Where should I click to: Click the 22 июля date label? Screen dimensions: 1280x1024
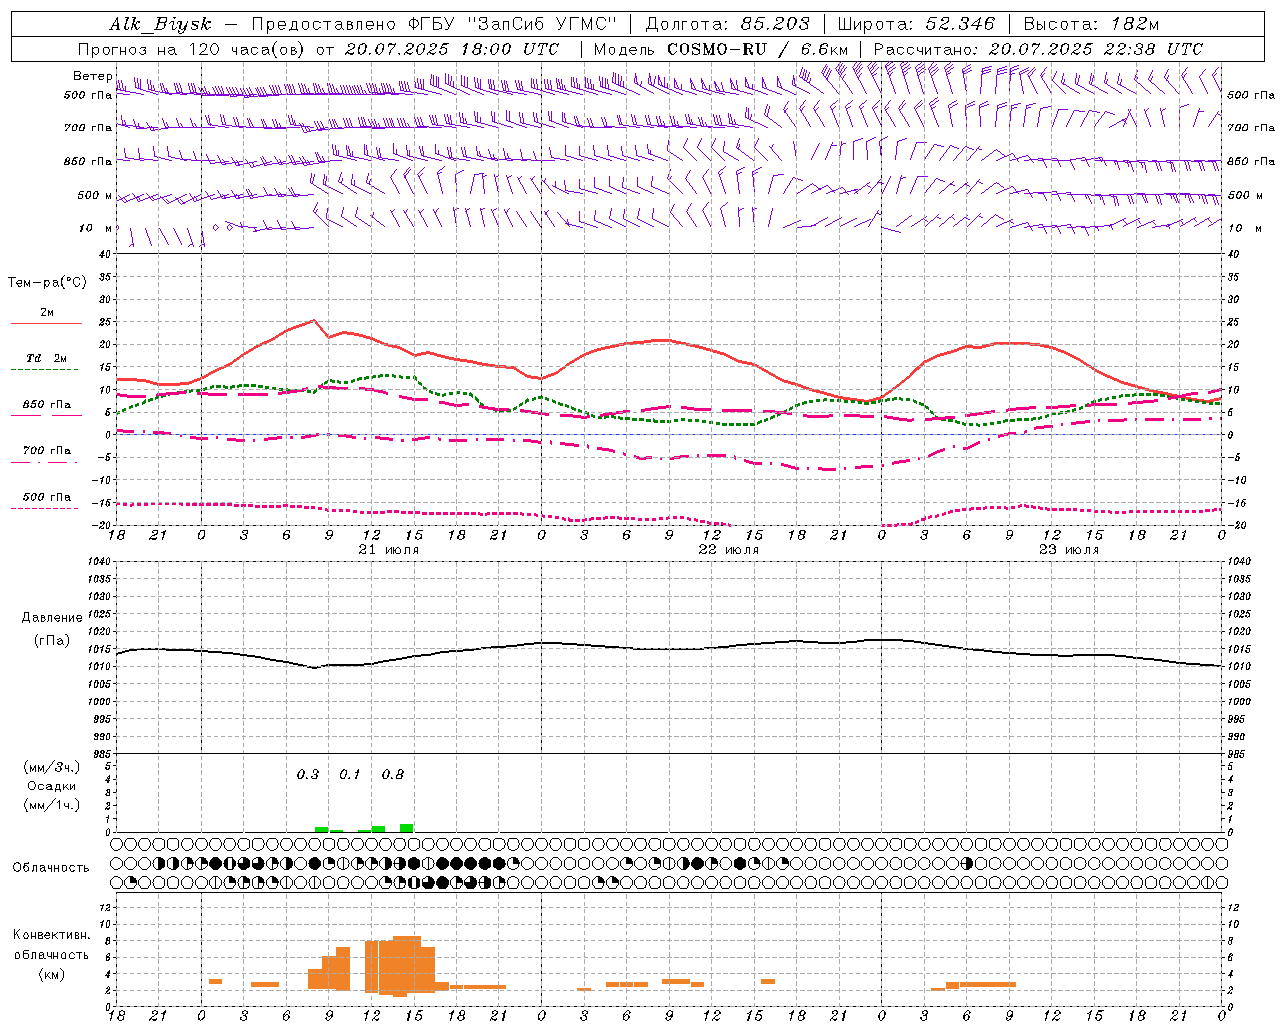click(x=729, y=550)
